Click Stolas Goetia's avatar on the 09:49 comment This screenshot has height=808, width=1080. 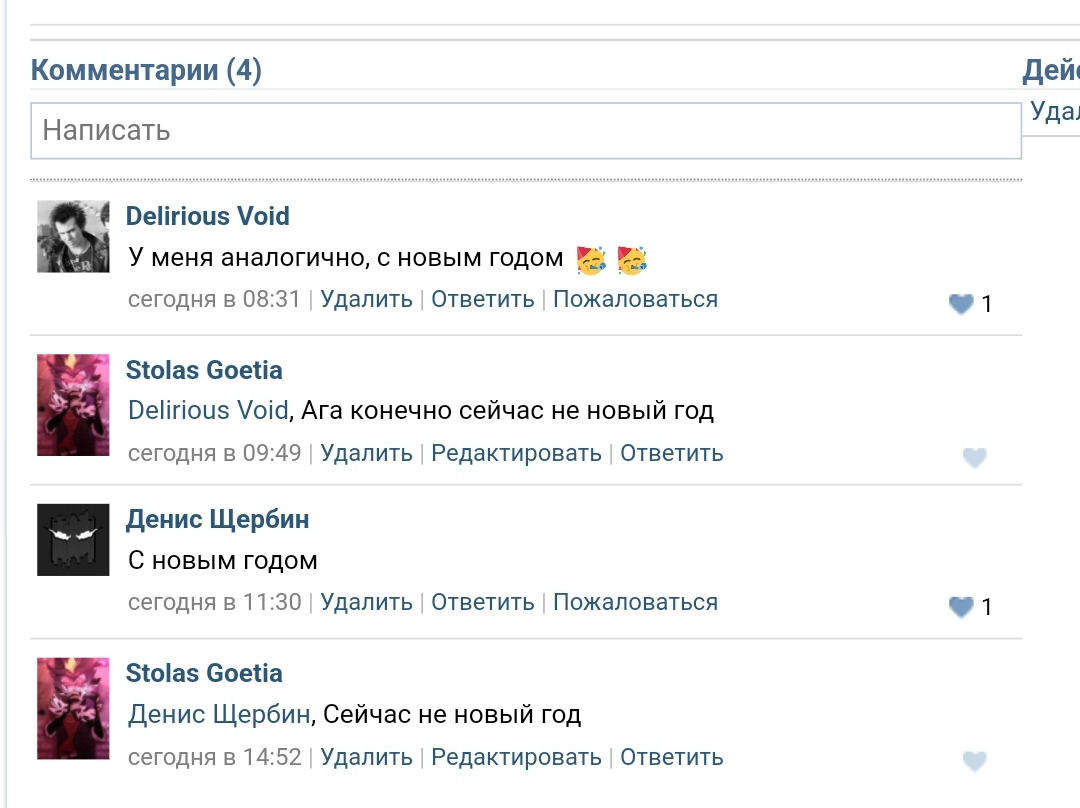tap(73, 405)
